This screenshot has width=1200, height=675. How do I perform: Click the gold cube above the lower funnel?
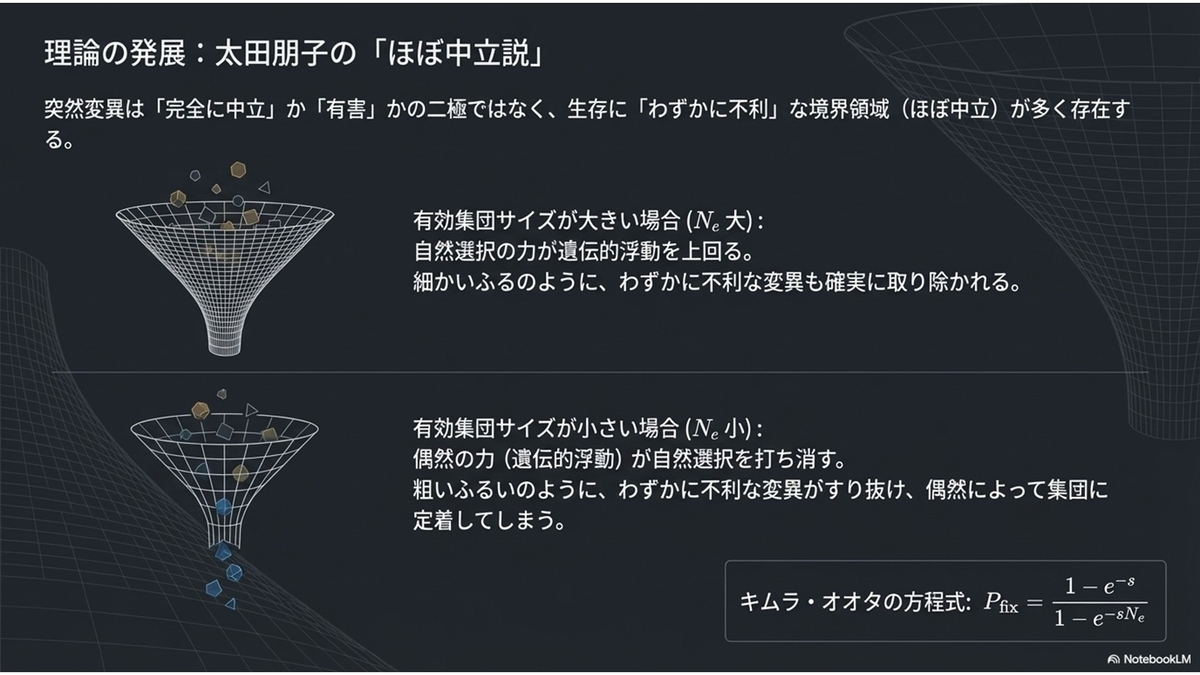200,409
